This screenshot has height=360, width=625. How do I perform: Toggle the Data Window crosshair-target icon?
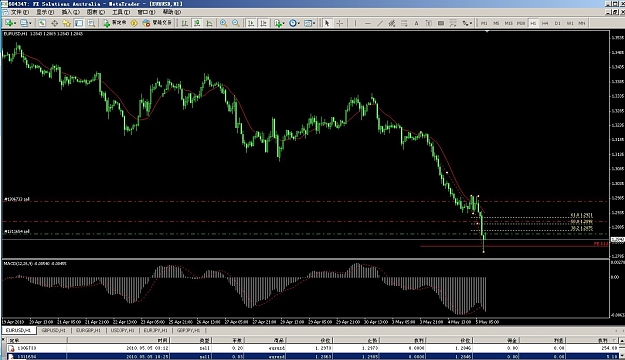[55, 23]
